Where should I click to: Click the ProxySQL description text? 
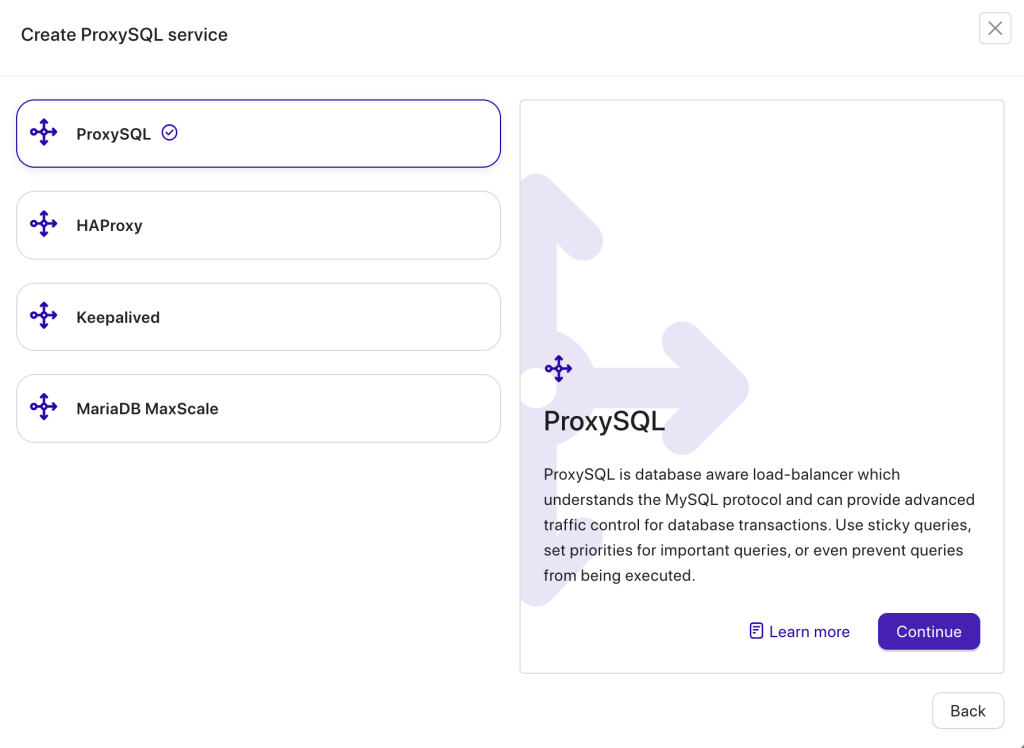(x=758, y=524)
